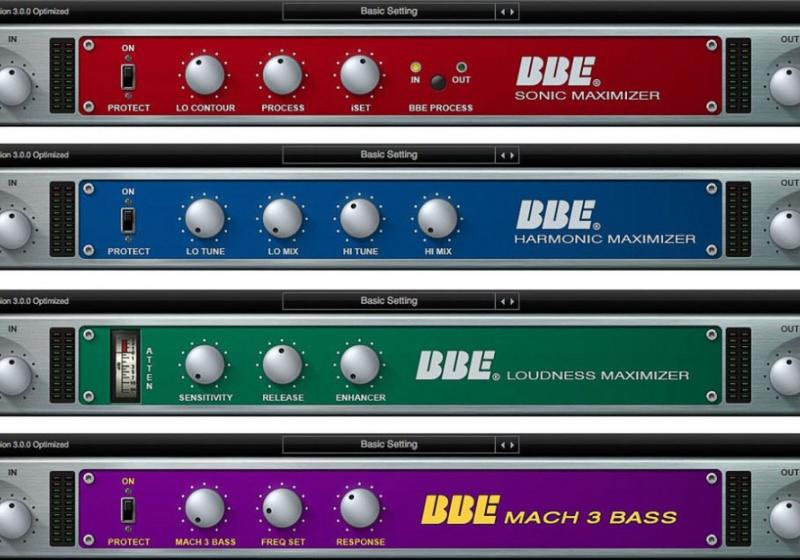Screen dimensions: 800x560
Task: Click the HI MIX knob
Action: pos(437,218)
